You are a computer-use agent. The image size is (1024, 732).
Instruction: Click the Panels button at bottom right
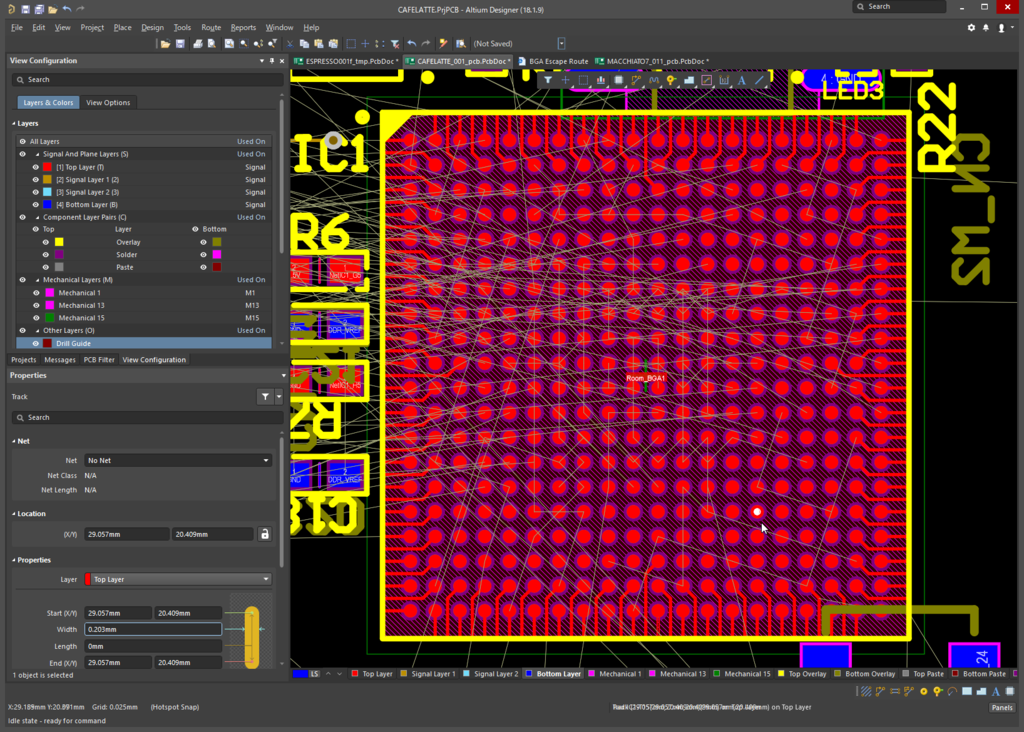tap(1002, 707)
